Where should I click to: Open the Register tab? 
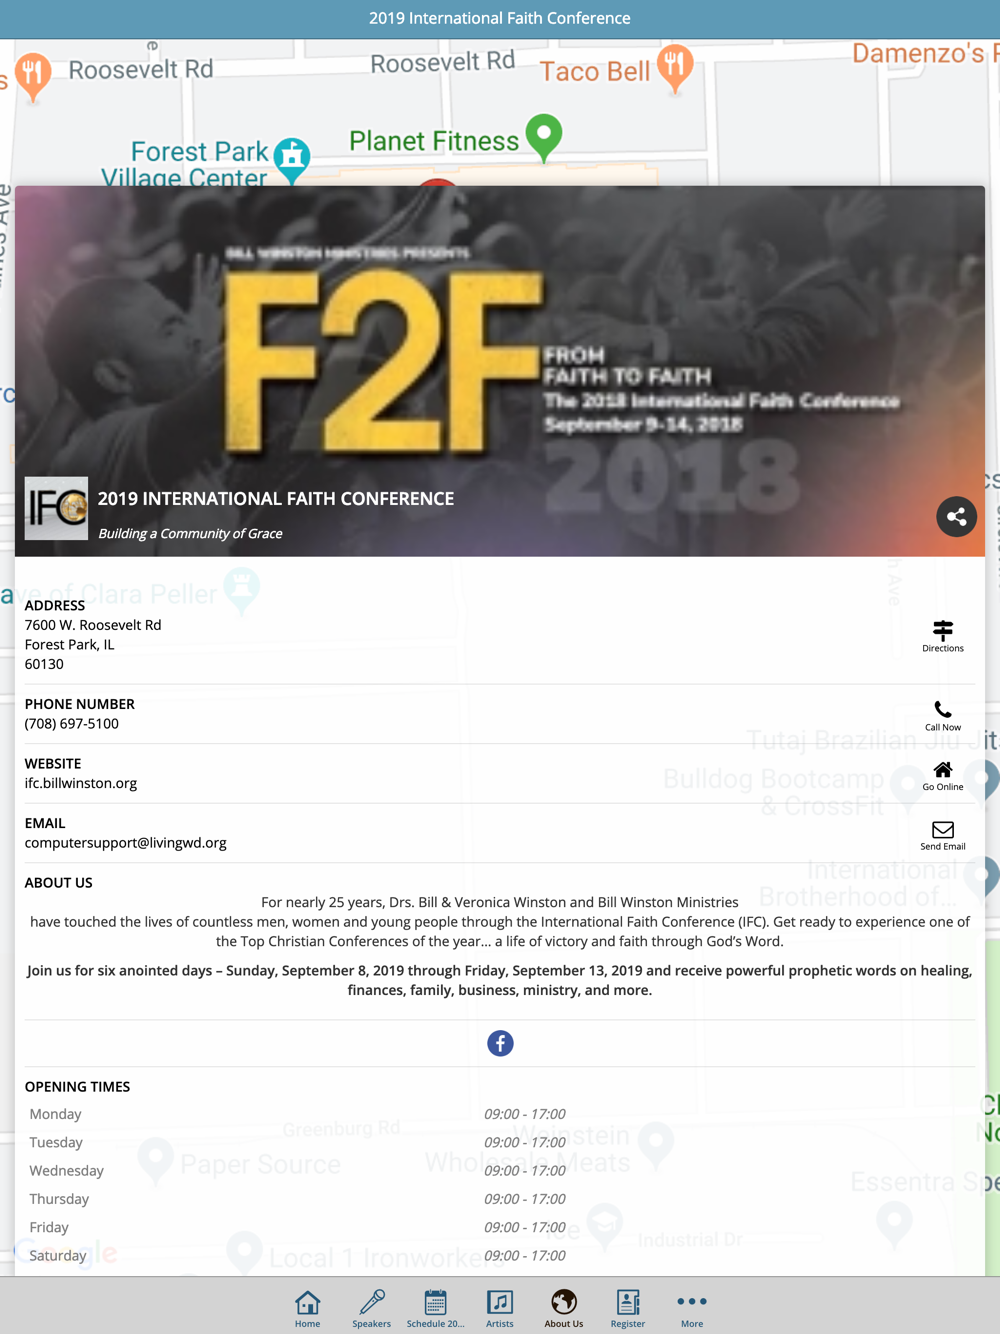pos(628,1308)
